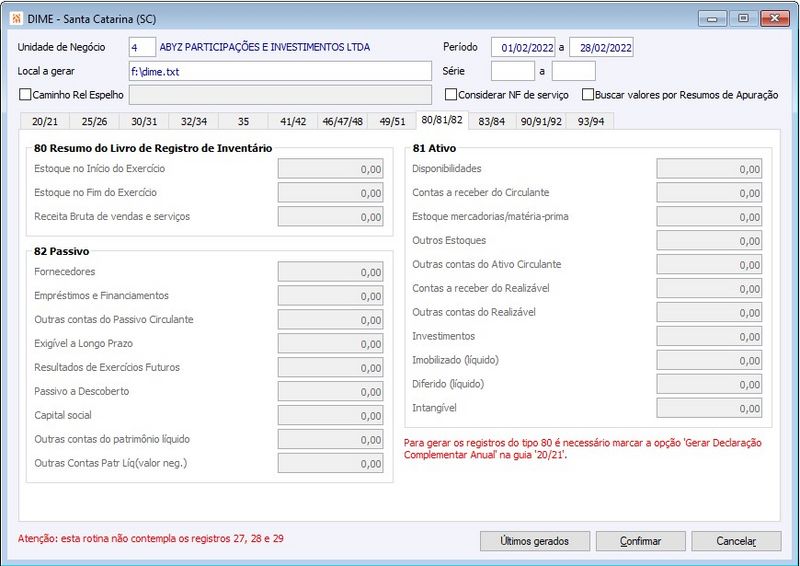The image size is (800, 566).
Task: Click the Caminho Rel Espelho path field
Action: pos(280,95)
